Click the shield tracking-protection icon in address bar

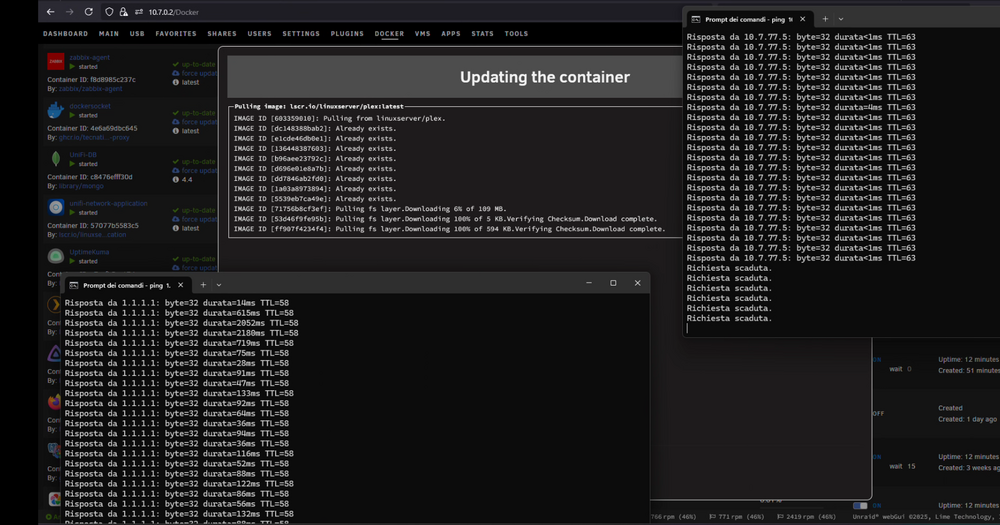click(109, 11)
